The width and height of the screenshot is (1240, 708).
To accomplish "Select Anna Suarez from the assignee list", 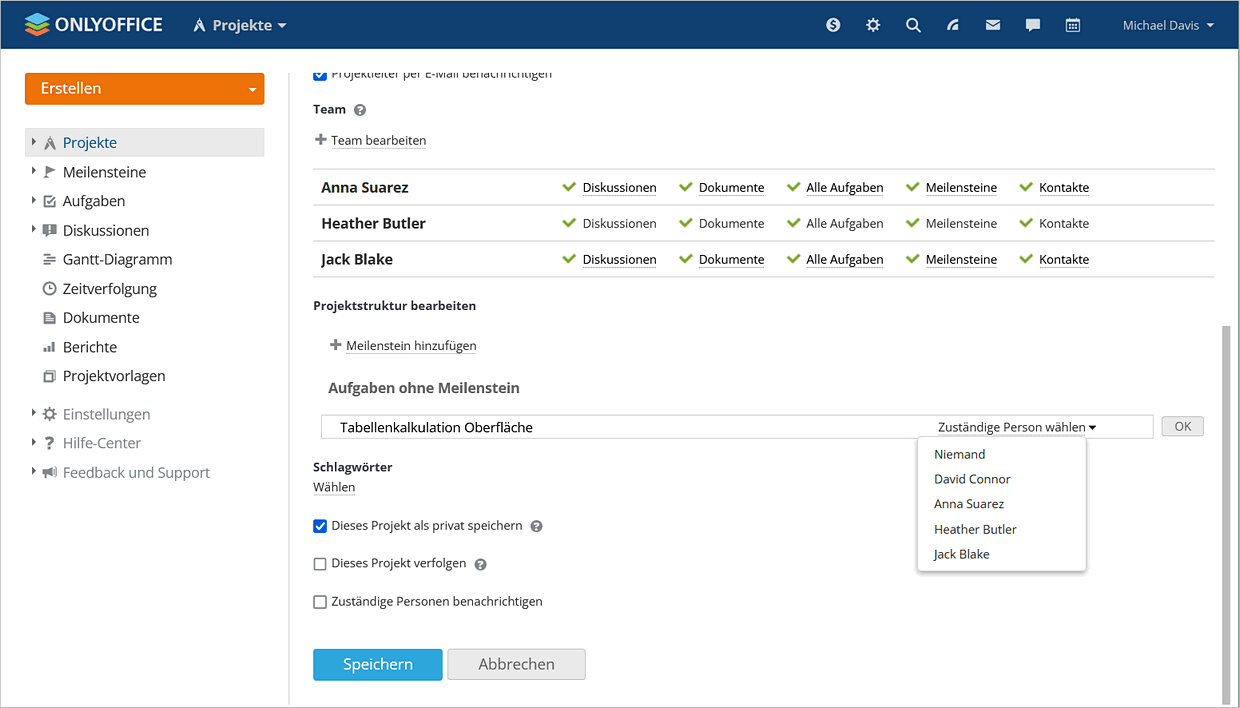I will click(x=1001, y=504).
